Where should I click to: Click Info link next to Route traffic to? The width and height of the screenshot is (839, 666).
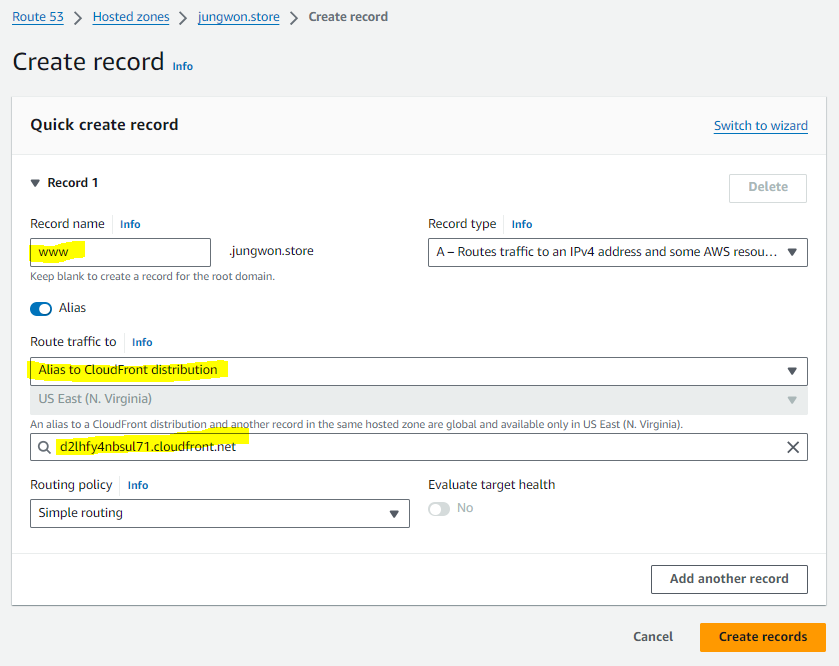pyautogui.click(x=142, y=342)
